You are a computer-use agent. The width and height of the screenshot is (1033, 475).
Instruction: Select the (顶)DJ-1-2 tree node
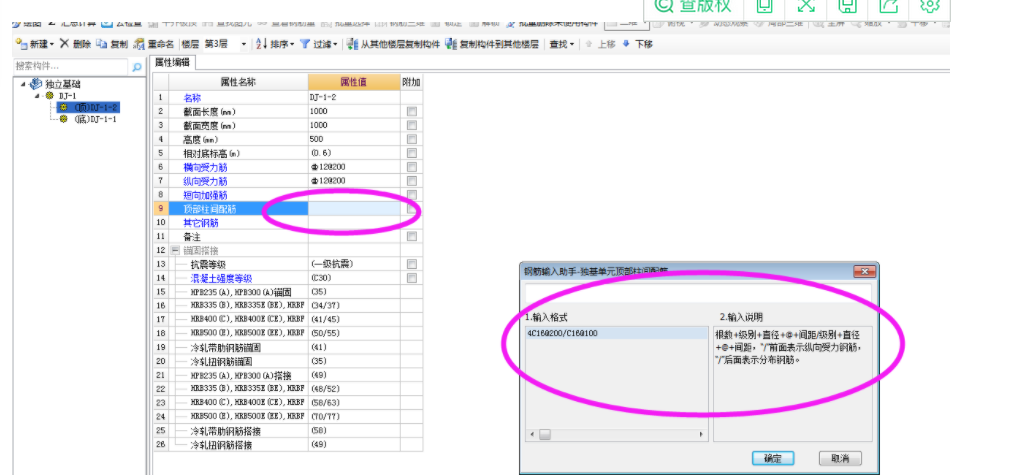point(96,107)
